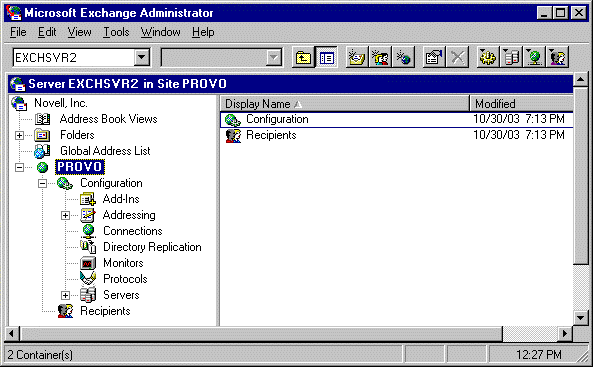The width and height of the screenshot is (593, 367).
Task: Minimize the Exchange Administrator window
Action: (544, 13)
